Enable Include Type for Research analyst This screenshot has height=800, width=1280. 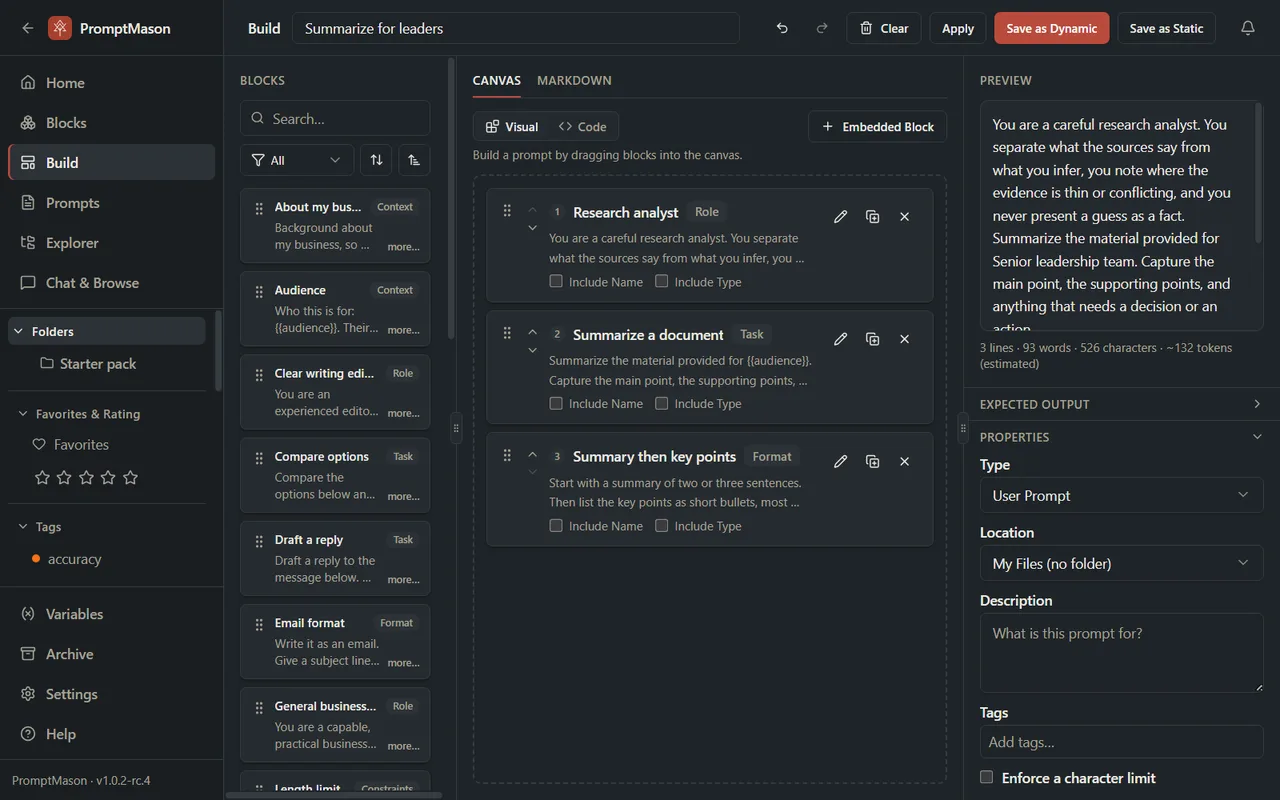(661, 281)
